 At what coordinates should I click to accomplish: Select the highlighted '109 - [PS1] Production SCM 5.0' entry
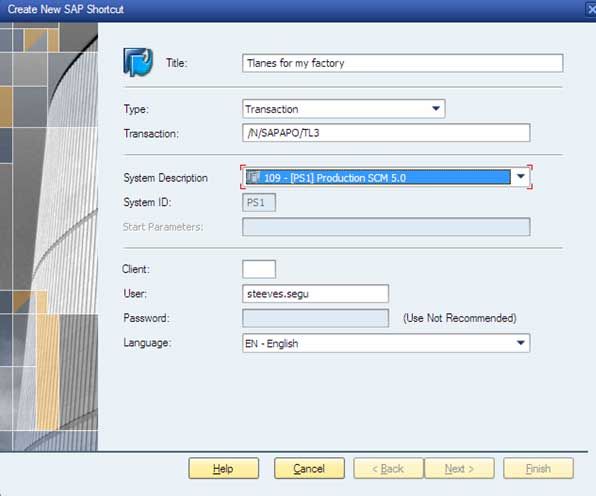[x=378, y=177]
